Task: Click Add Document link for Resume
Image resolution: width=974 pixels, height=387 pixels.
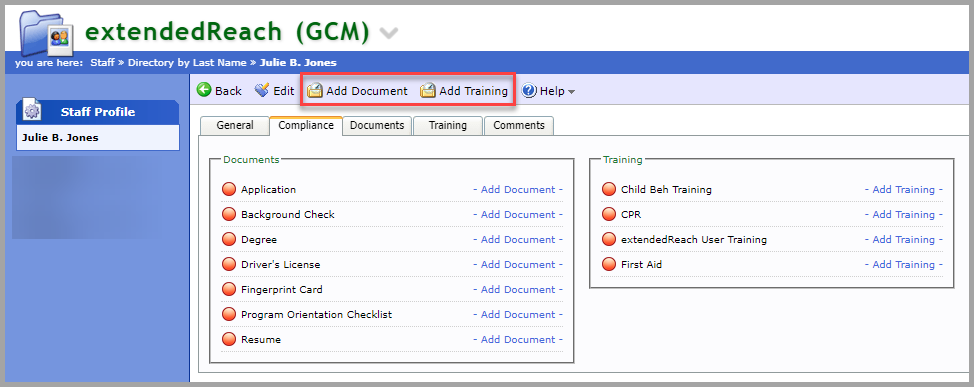Action: point(518,339)
